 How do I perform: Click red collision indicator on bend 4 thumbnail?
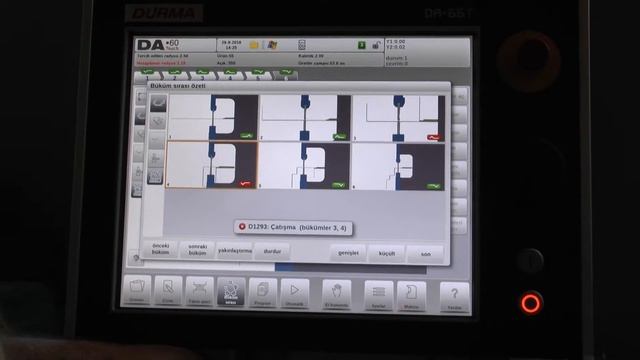click(245, 184)
